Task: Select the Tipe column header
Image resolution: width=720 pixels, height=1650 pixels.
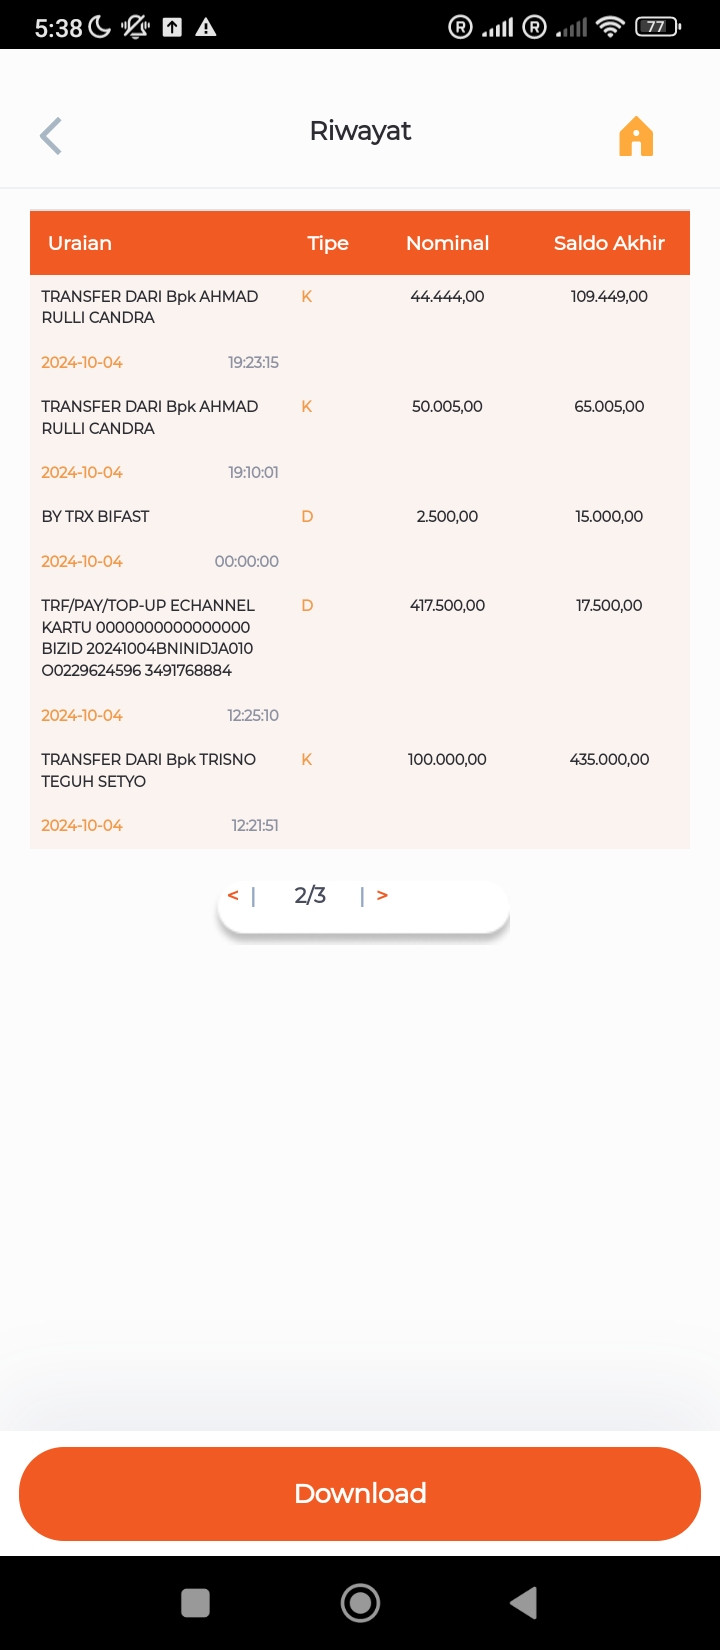Action: click(x=328, y=243)
